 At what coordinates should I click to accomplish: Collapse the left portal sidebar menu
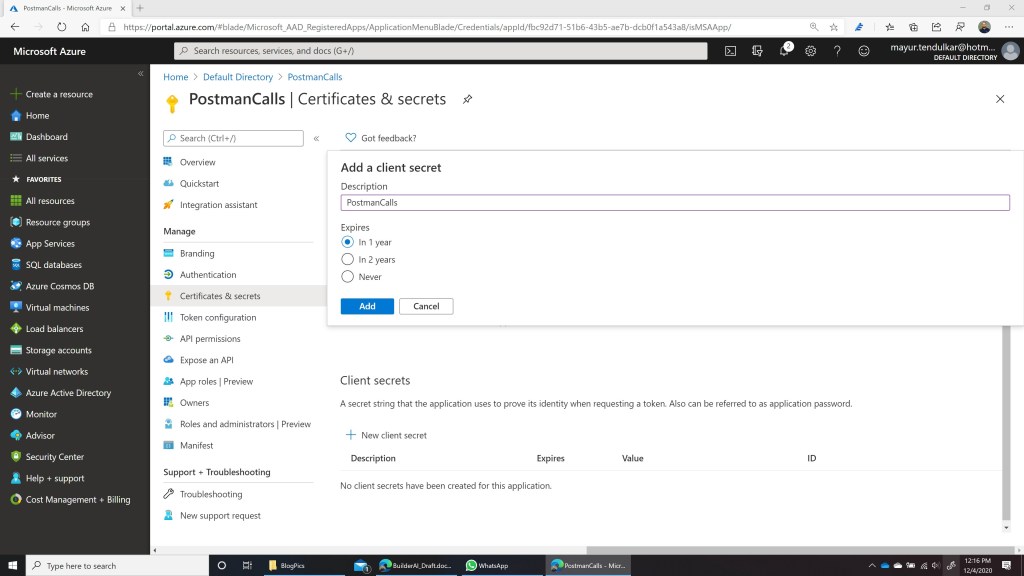(x=140, y=74)
